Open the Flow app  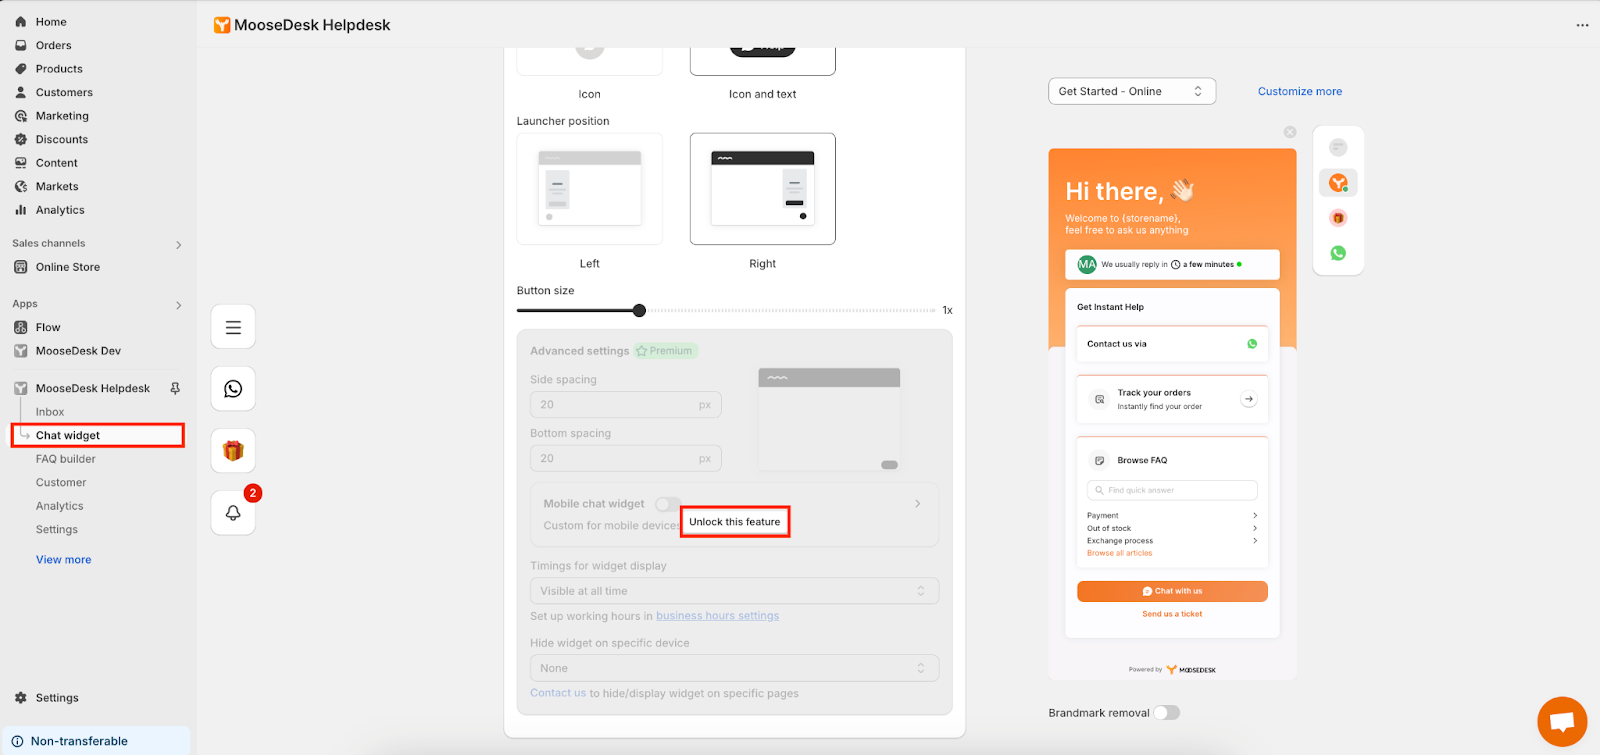[48, 327]
